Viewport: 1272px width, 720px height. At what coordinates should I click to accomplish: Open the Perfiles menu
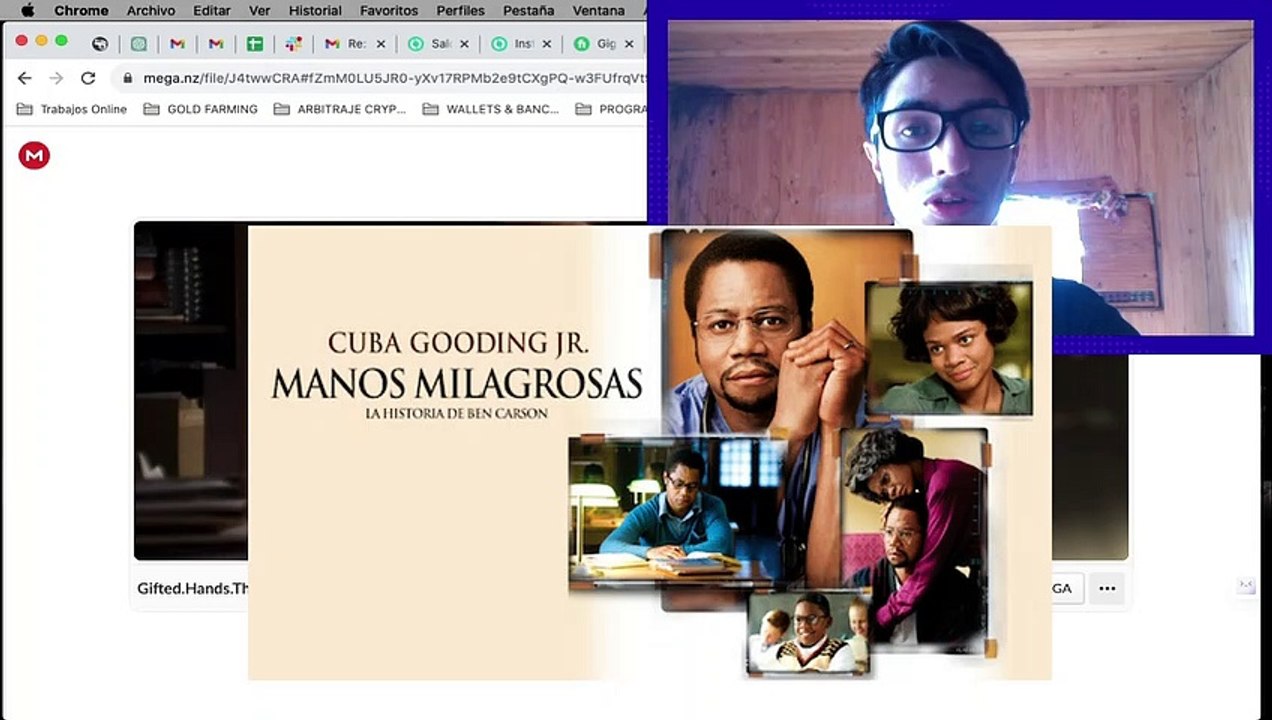click(460, 10)
